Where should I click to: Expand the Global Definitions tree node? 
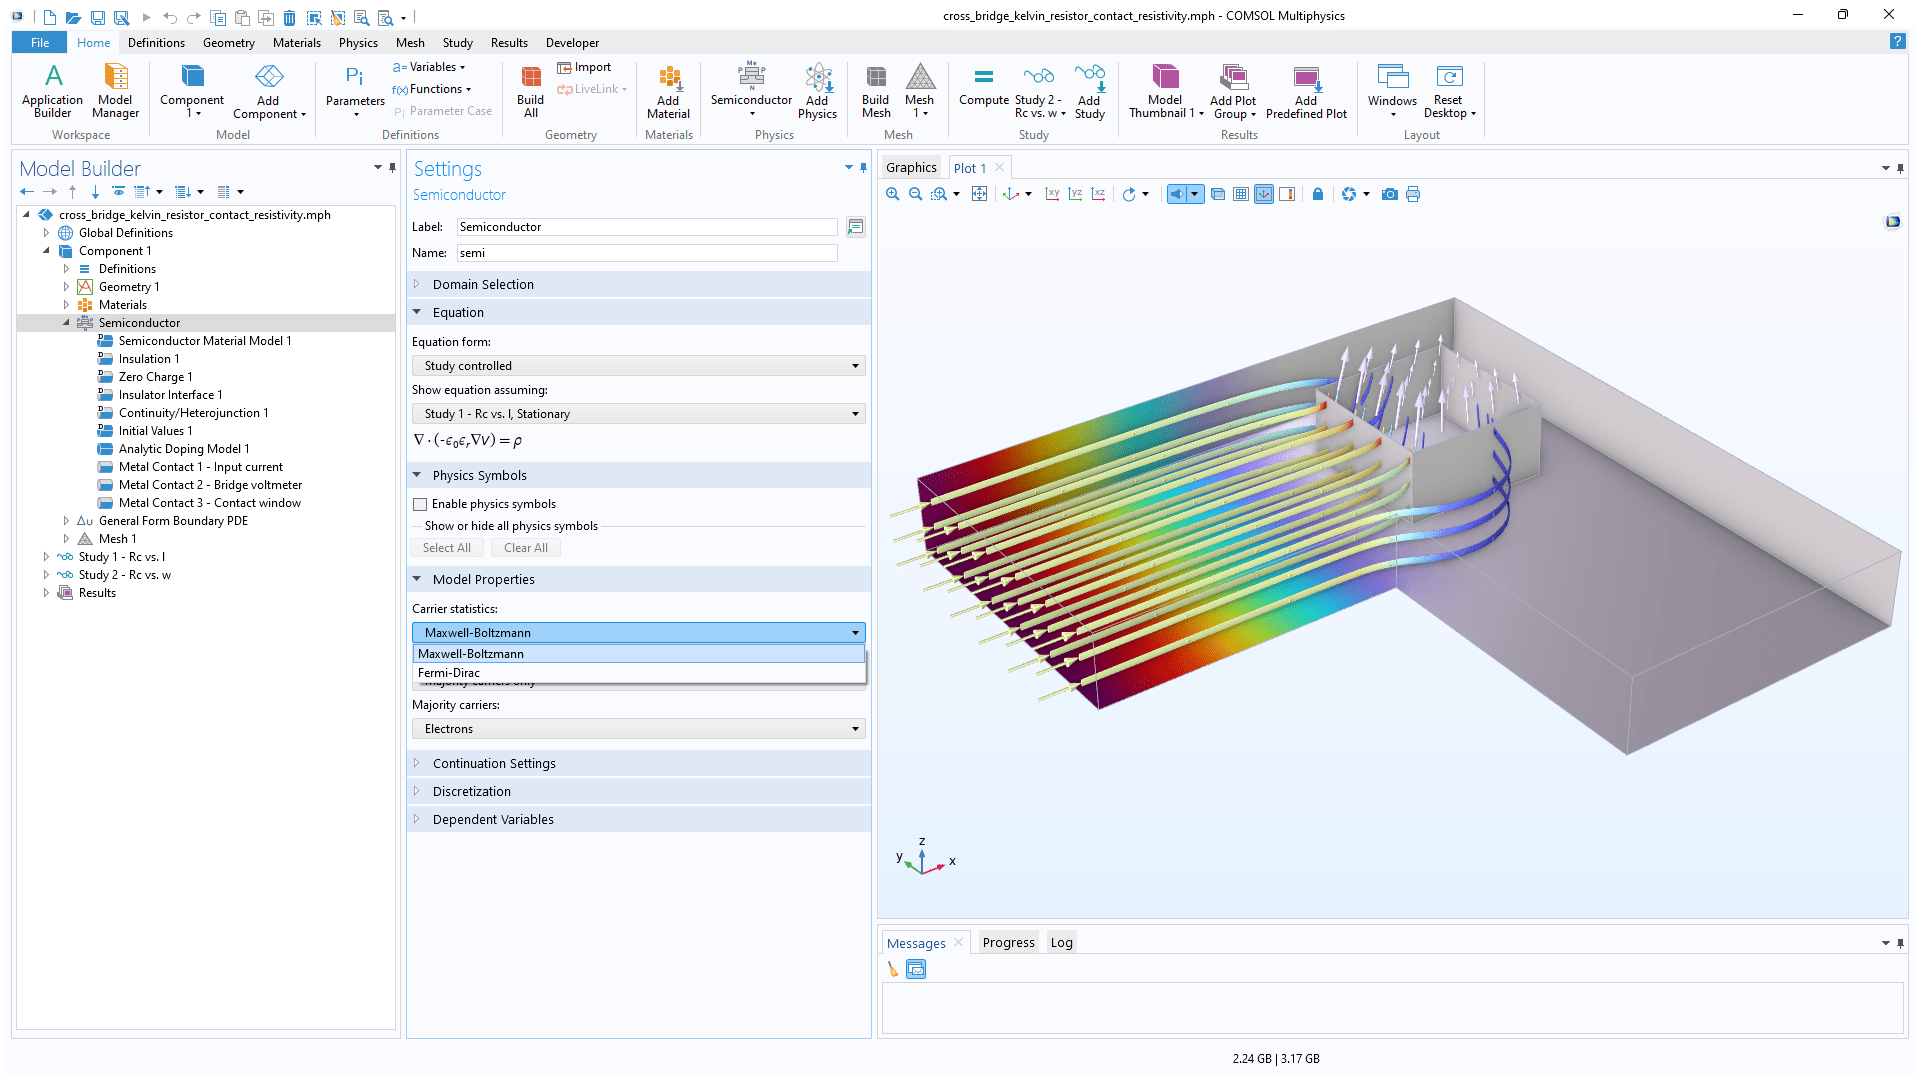[x=47, y=233]
